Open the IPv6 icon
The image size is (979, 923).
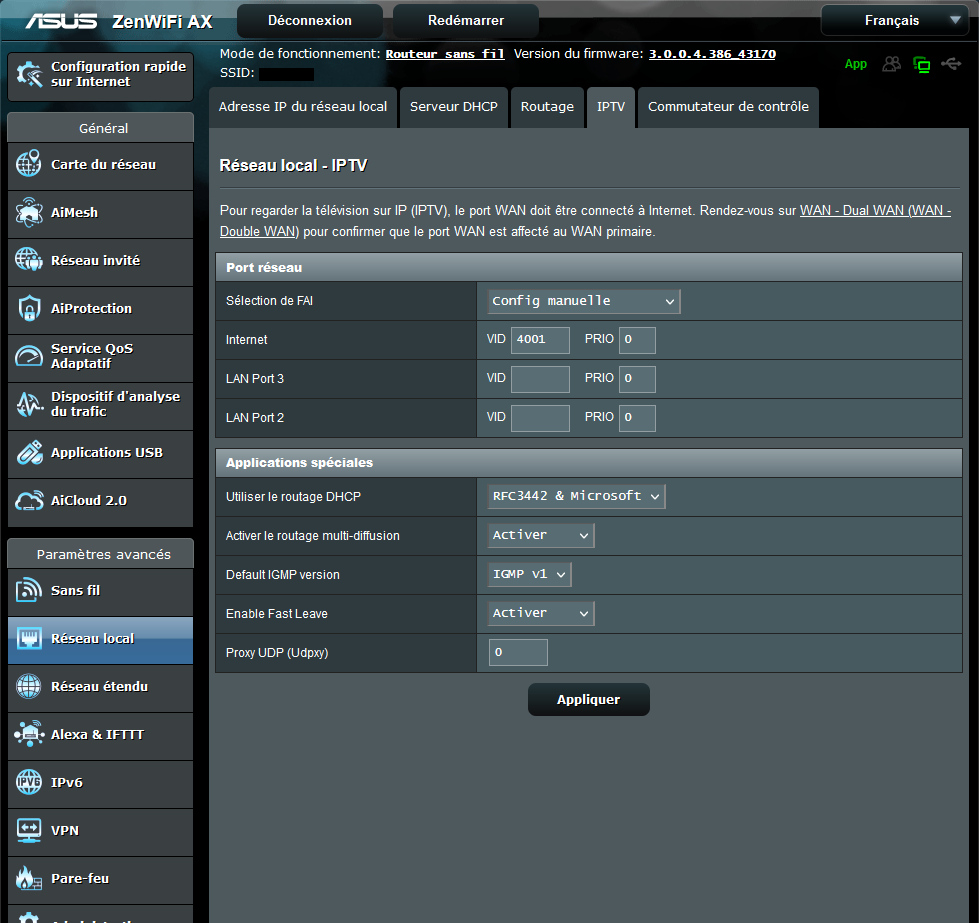coord(29,782)
